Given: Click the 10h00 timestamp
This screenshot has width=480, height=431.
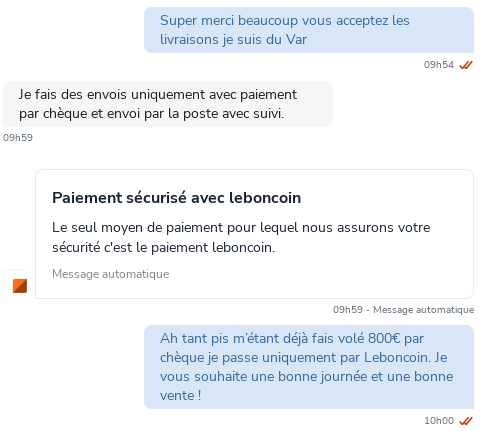Looking at the screenshot, I should 439,421.
